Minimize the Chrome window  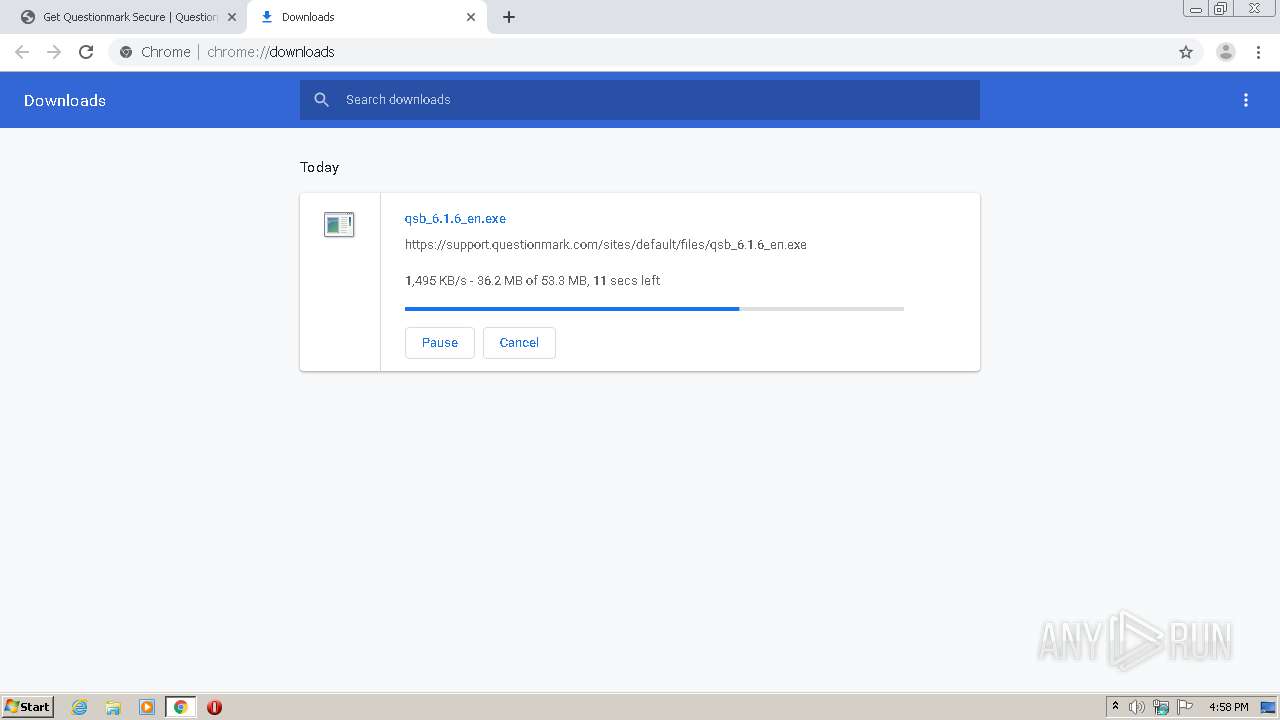[x=1196, y=9]
